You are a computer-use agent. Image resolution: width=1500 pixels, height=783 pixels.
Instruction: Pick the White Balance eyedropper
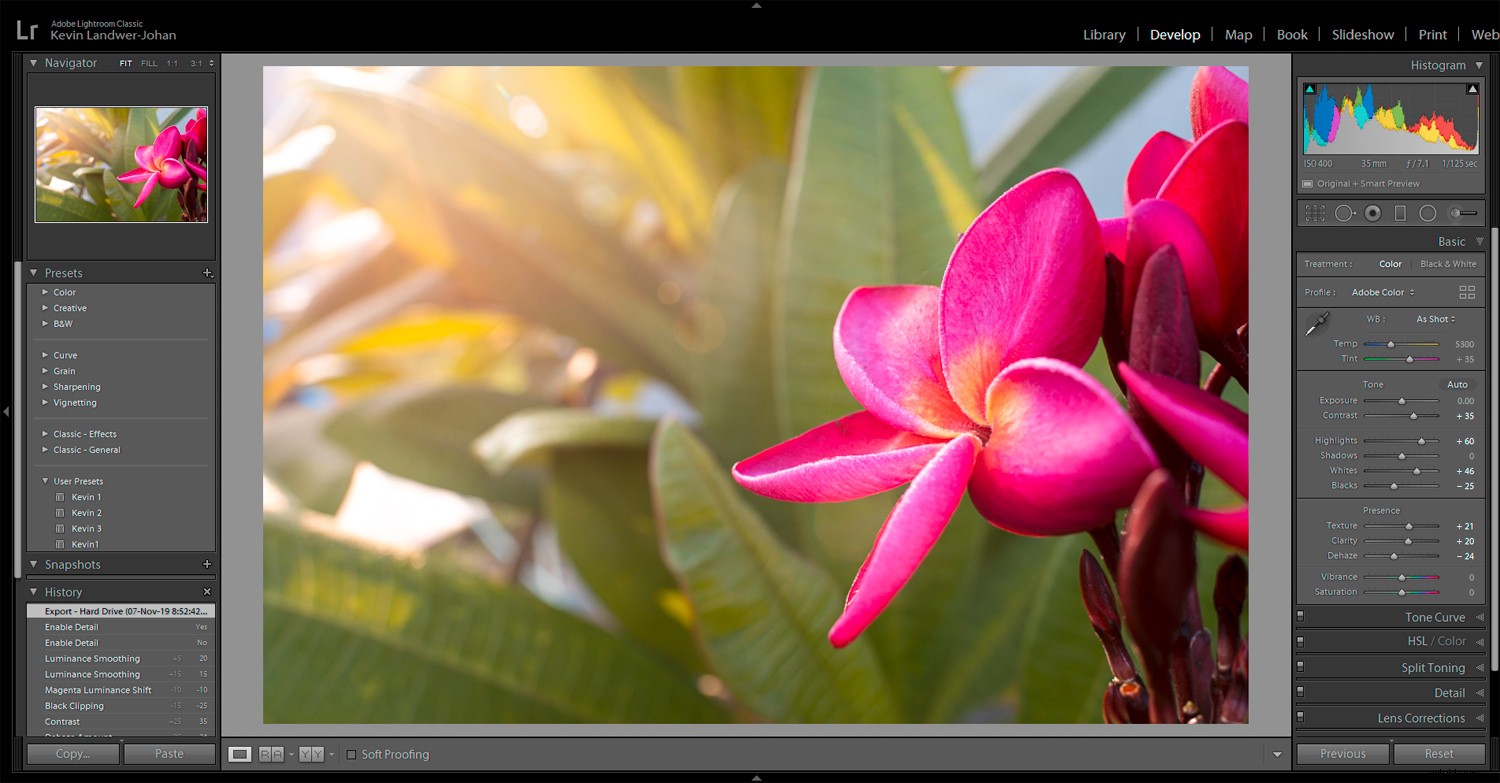(x=1317, y=322)
